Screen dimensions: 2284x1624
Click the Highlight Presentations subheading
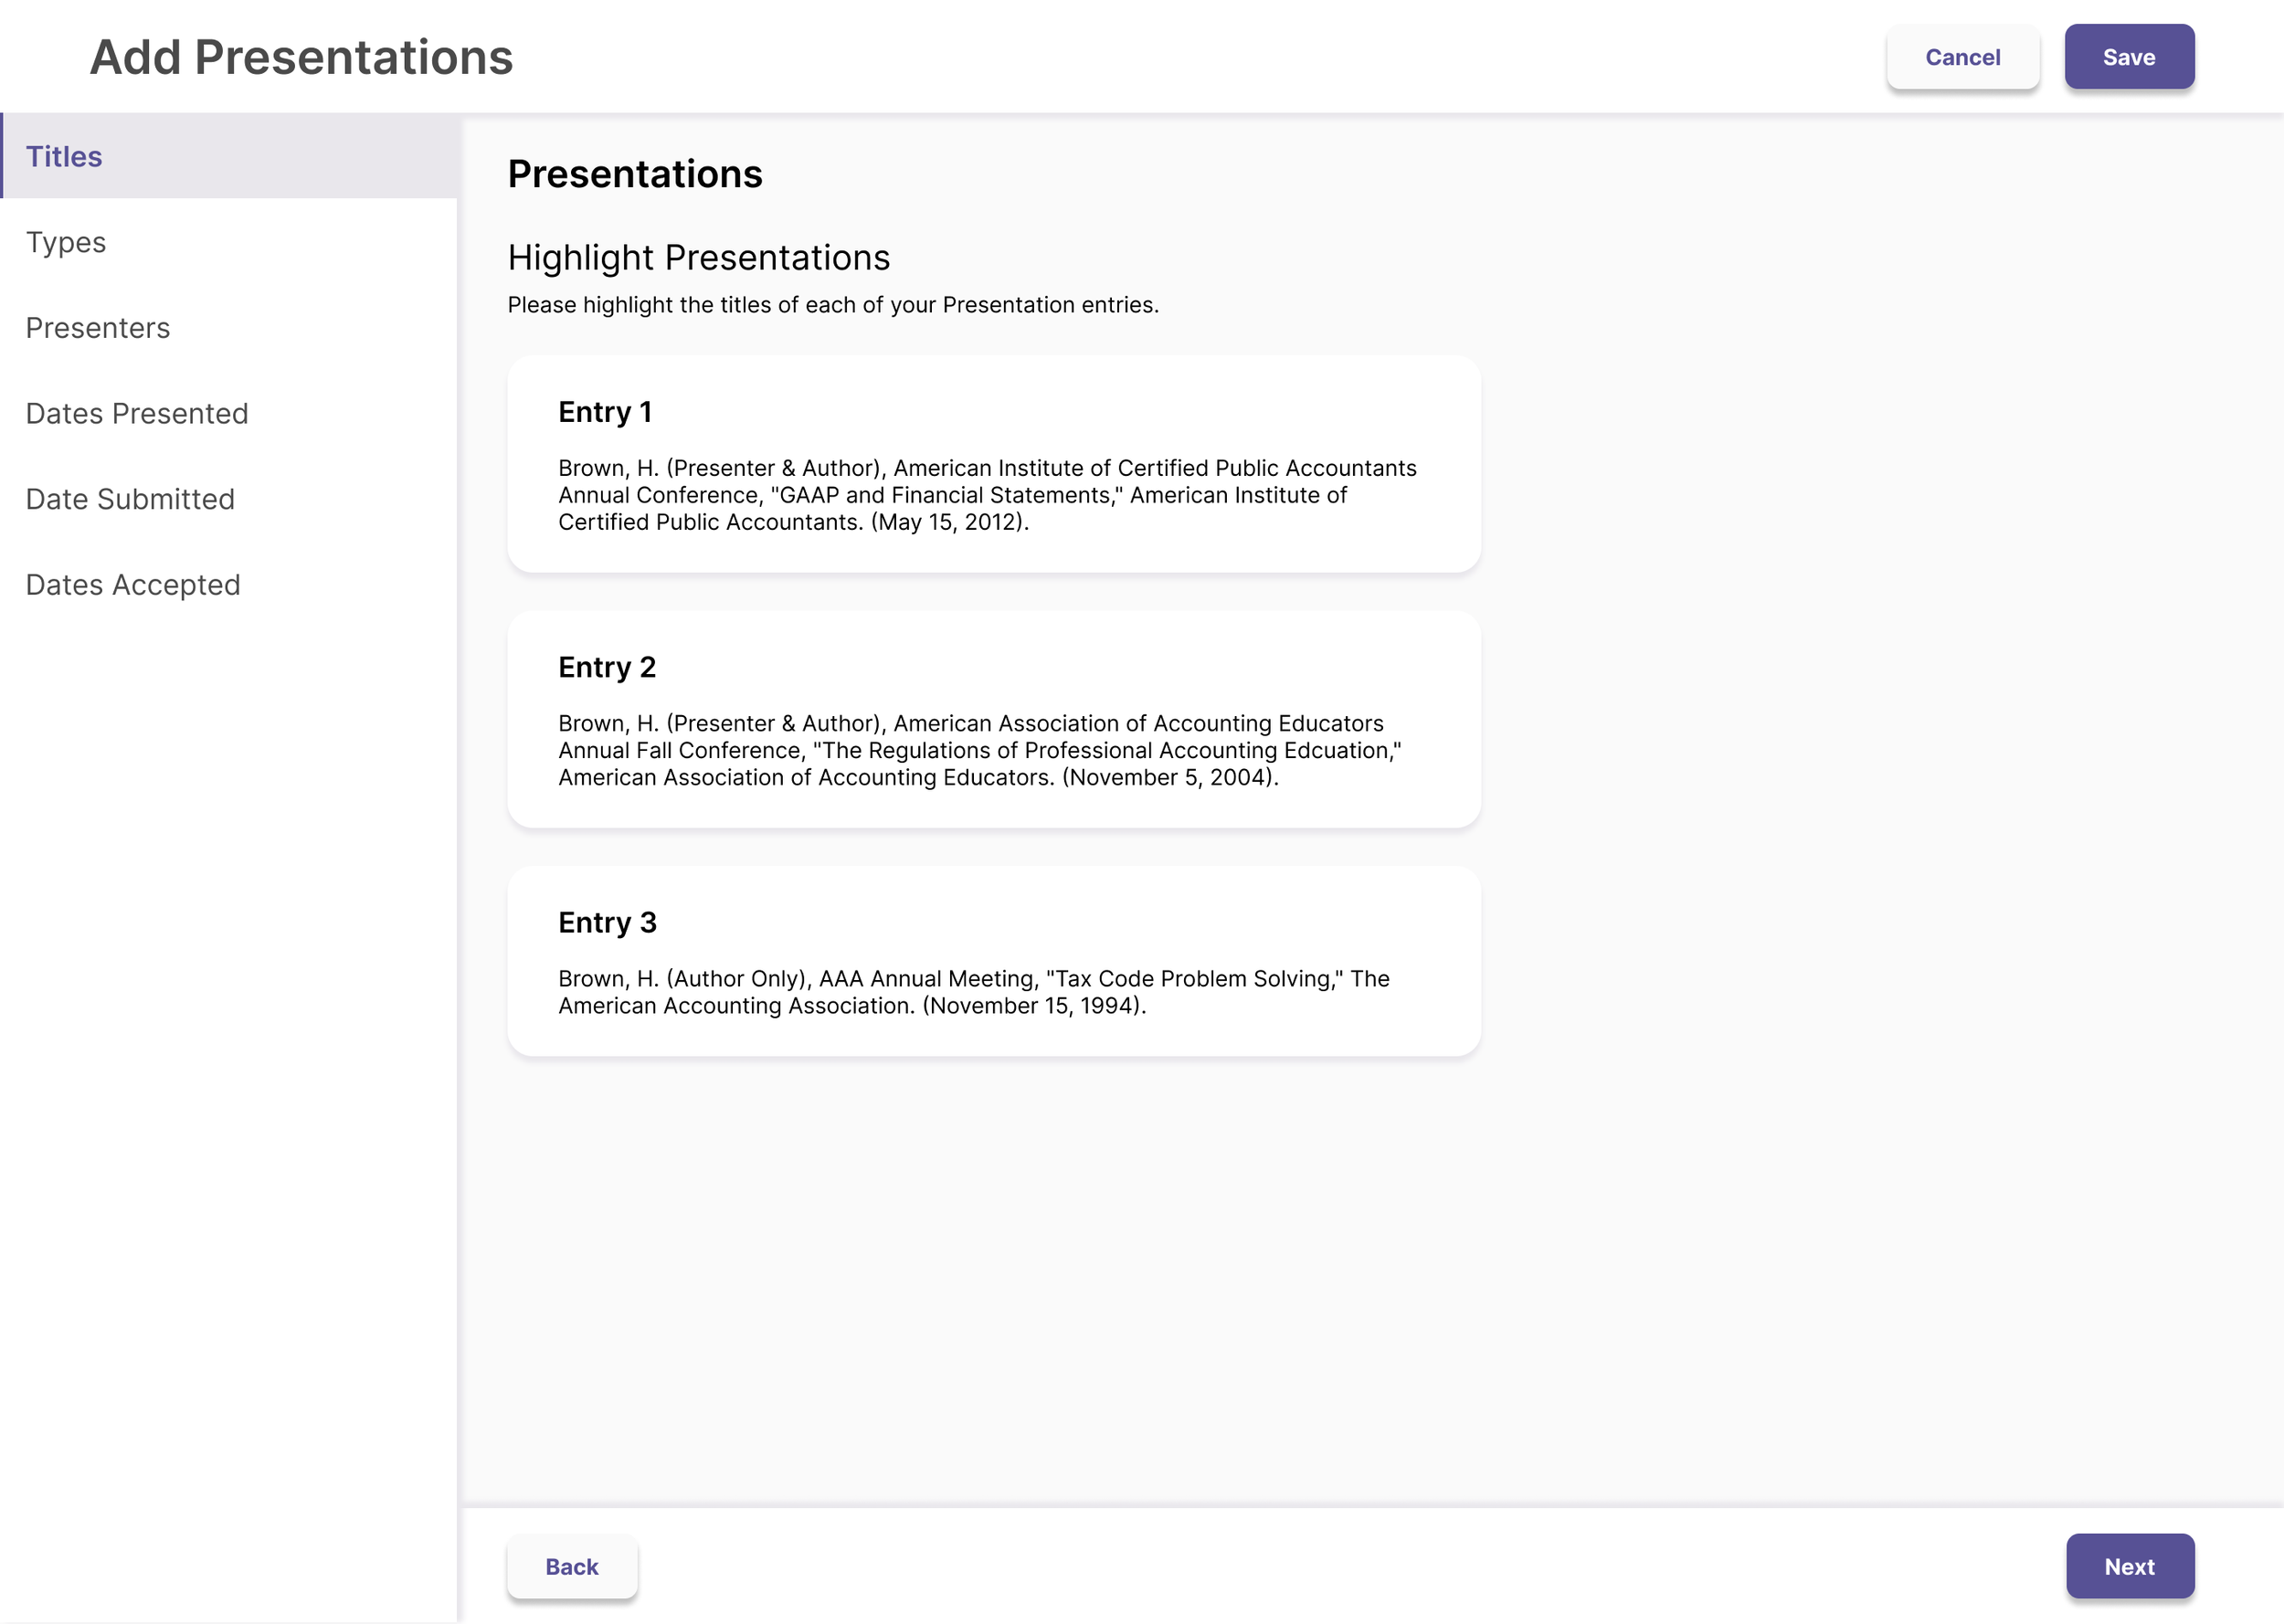pyautogui.click(x=698, y=258)
